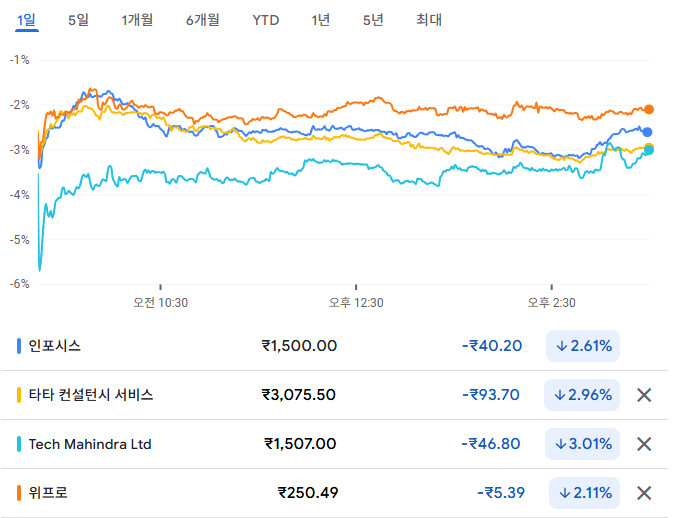Click the blue 인포시스 endpoint dot on chart
679x518 pixels.
point(647,132)
